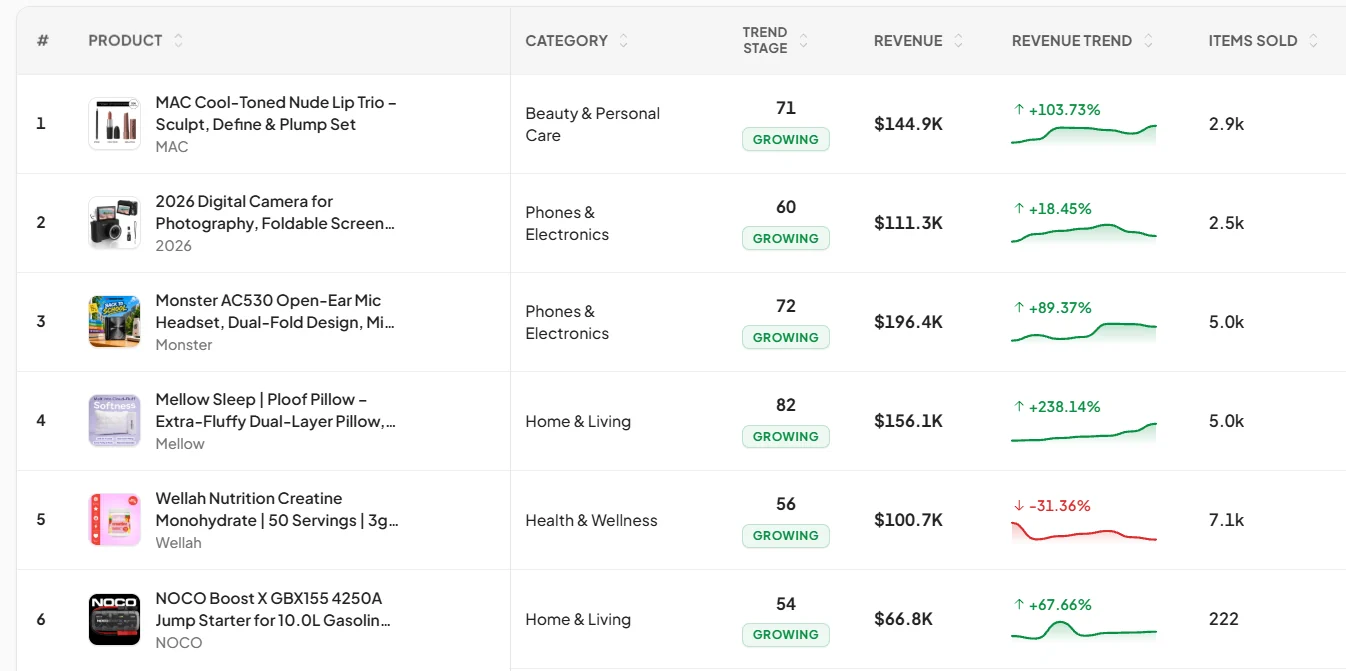Click the GROWING badge for 2026 Digital Camera

[x=786, y=238]
